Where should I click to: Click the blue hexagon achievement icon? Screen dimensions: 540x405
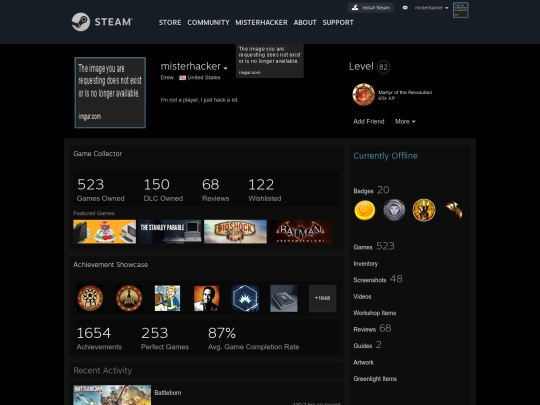[245, 298]
